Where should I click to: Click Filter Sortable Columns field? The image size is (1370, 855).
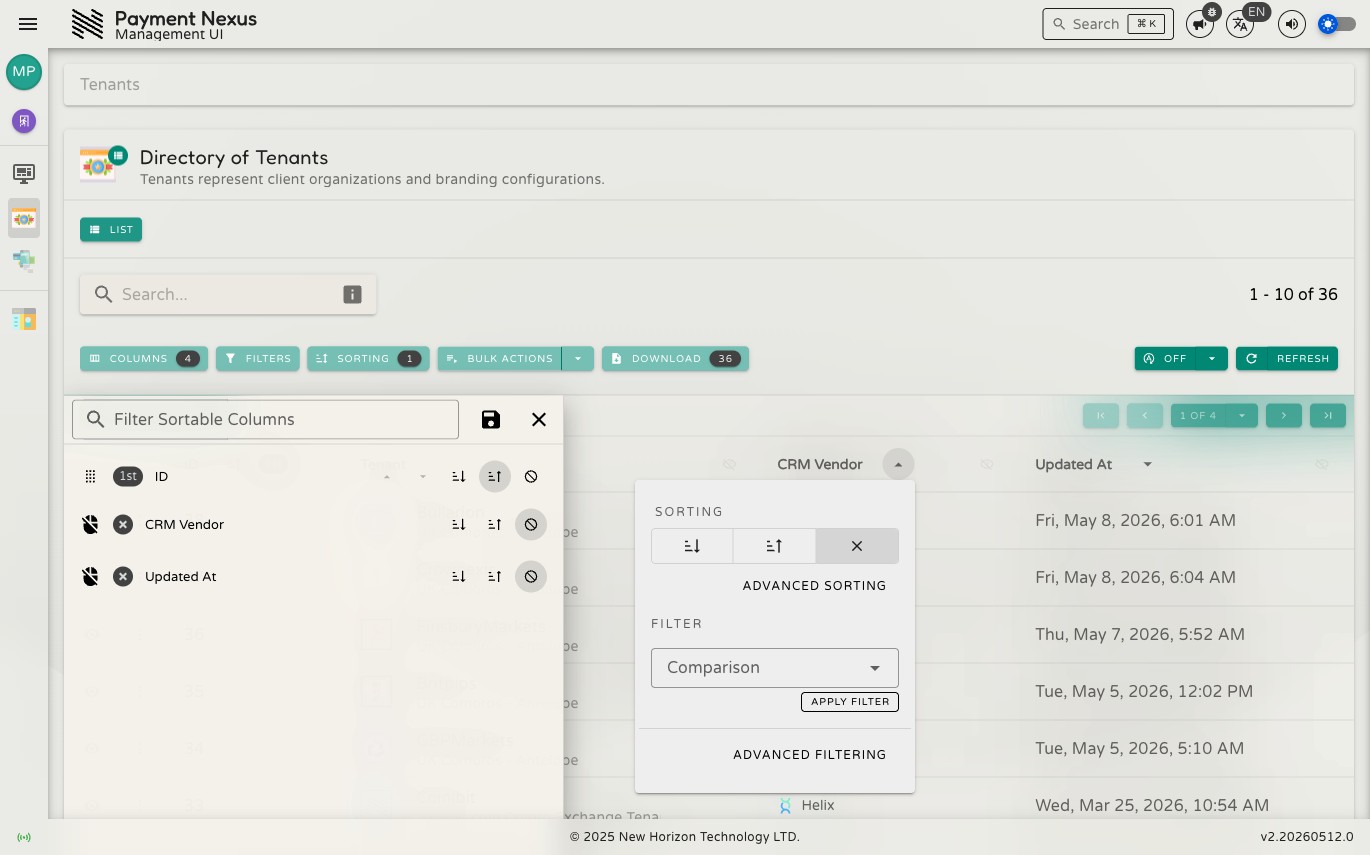(x=265, y=419)
